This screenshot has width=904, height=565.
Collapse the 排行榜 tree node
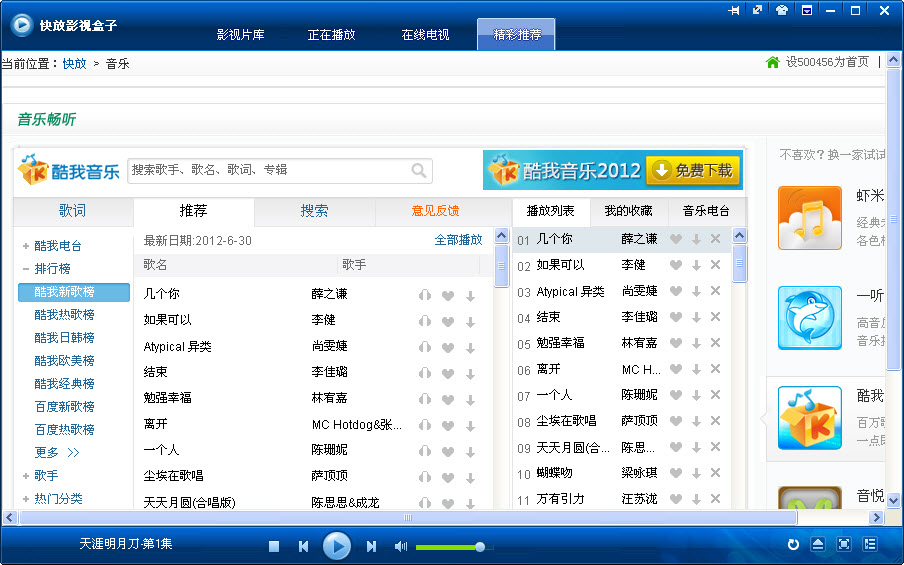coord(26,269)
